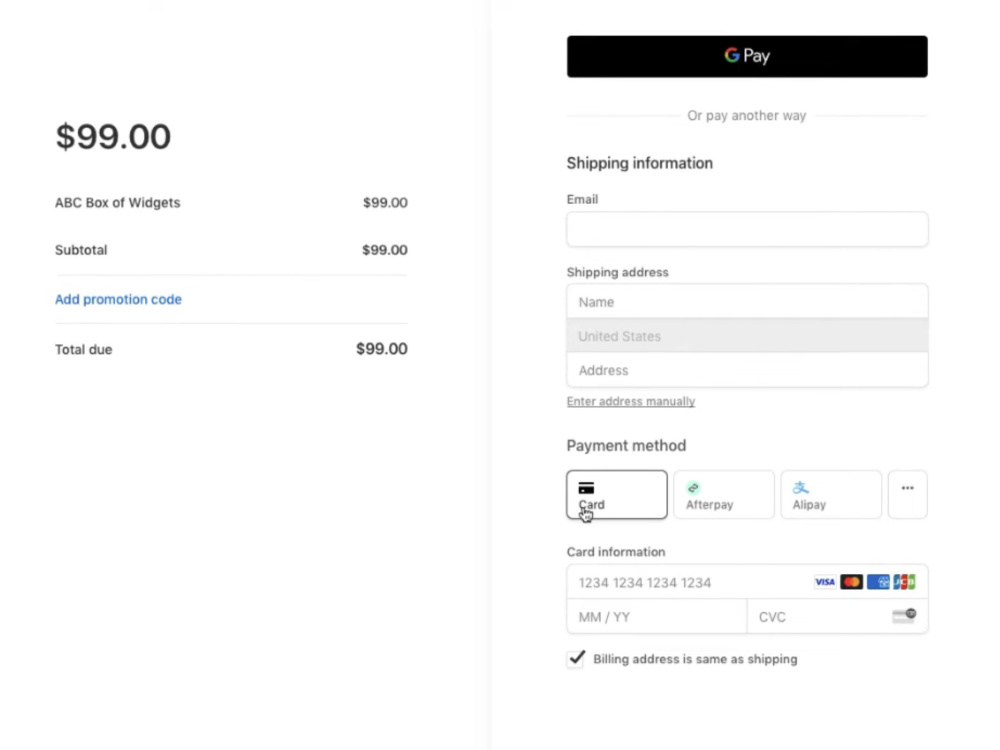Click the American Express brand icon
1000x750 pixels.
tap(878, 582)
